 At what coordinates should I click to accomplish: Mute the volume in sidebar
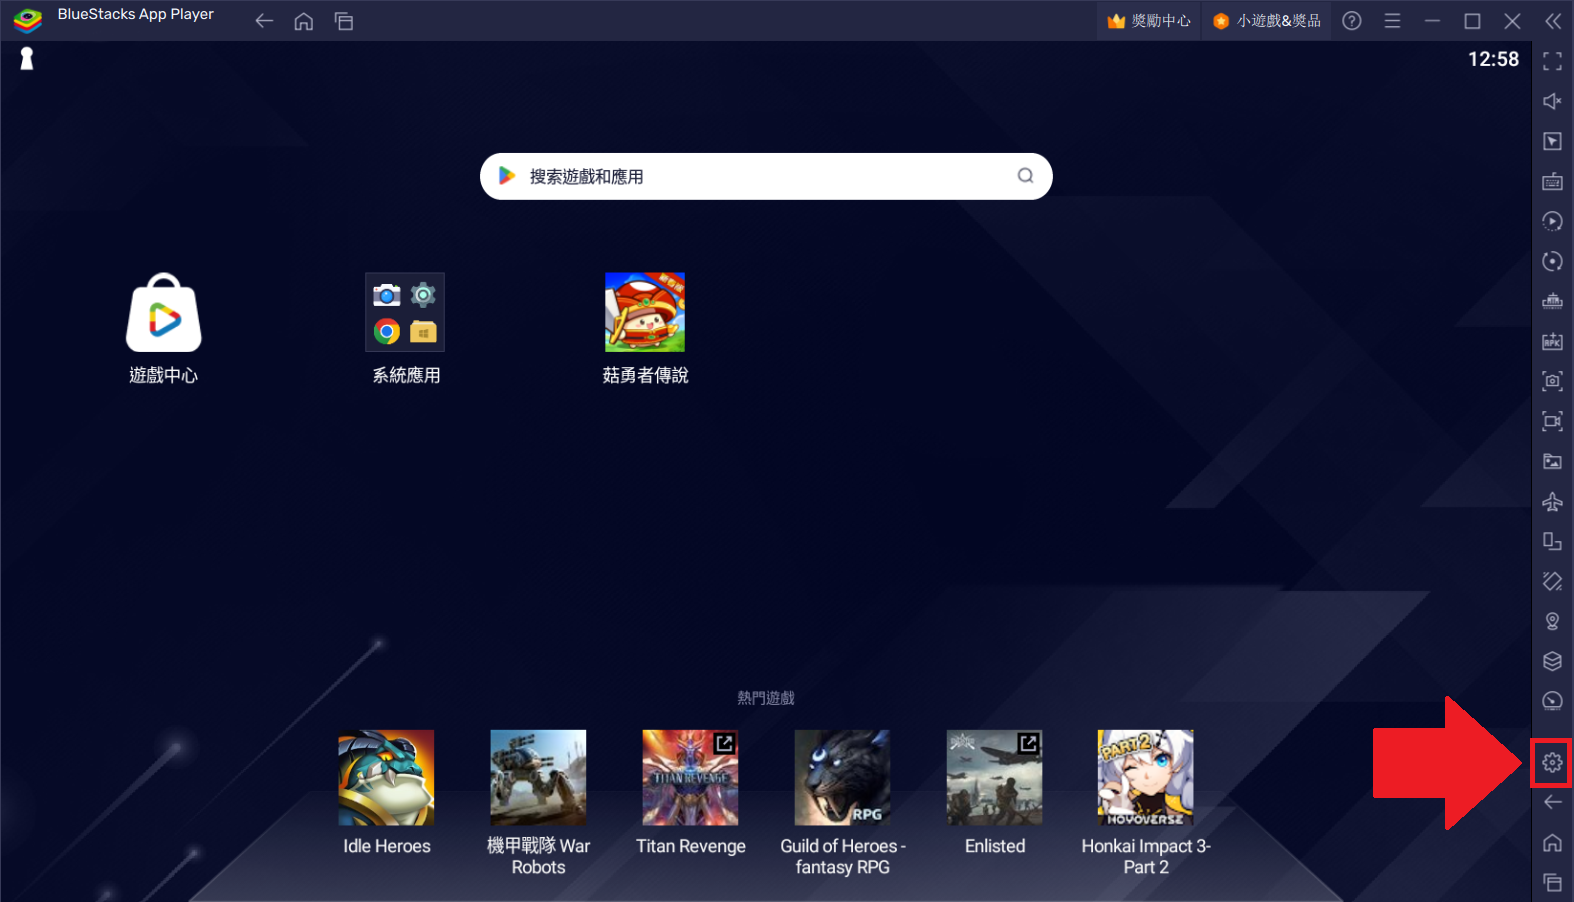point(1552,101)
